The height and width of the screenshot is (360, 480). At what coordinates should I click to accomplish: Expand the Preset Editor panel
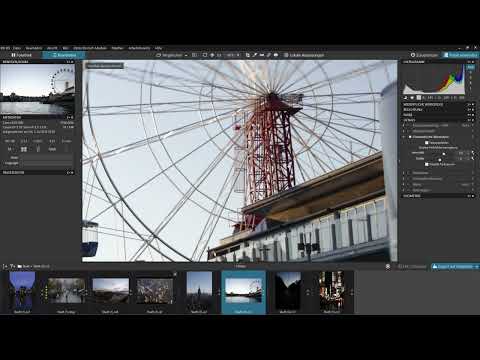[37, 172]
